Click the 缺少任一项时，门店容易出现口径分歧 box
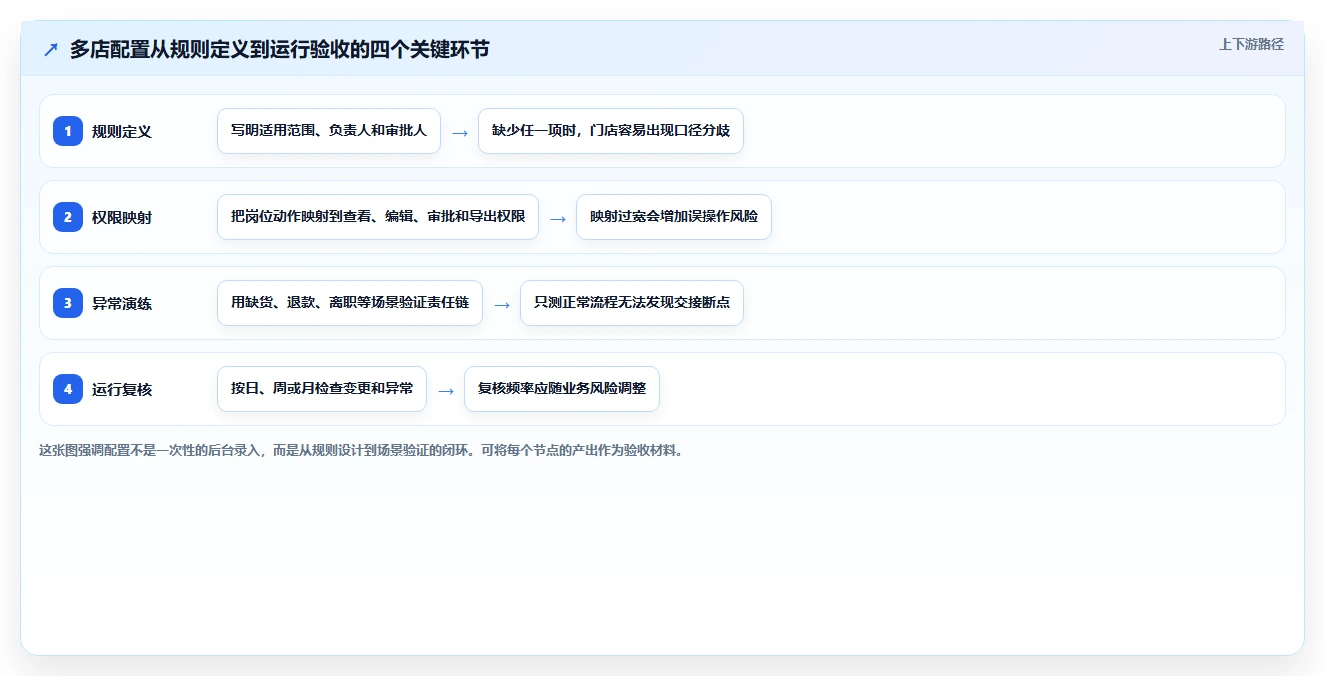The width and height of the screenshot is (1325, 676). [611, 131]
